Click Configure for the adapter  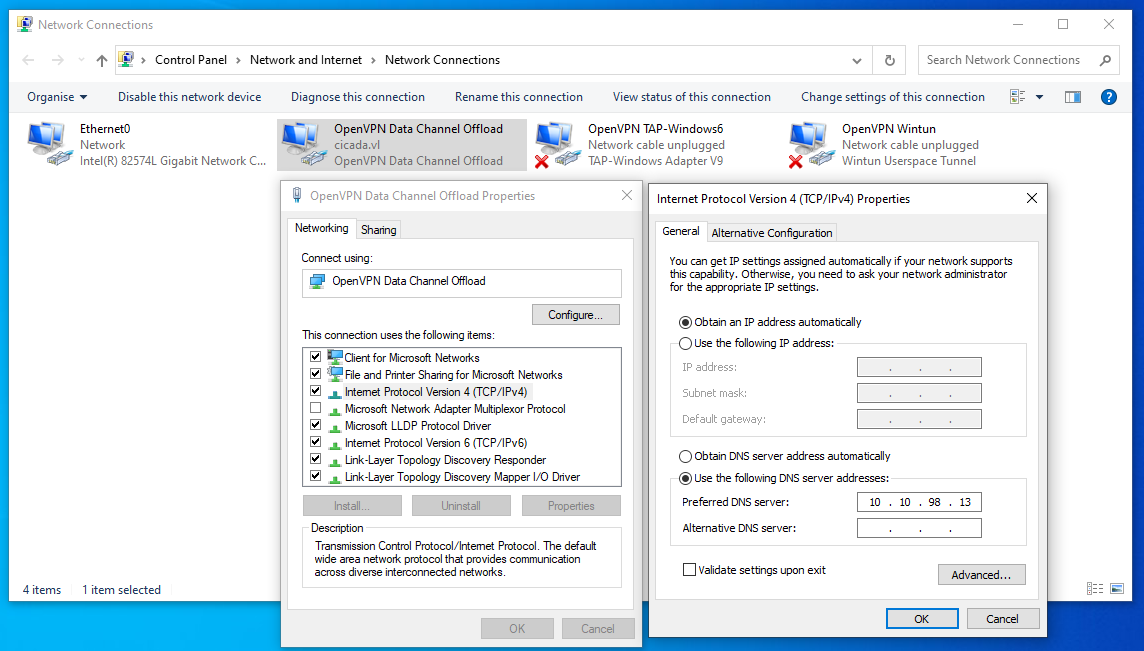pos(576,315)
